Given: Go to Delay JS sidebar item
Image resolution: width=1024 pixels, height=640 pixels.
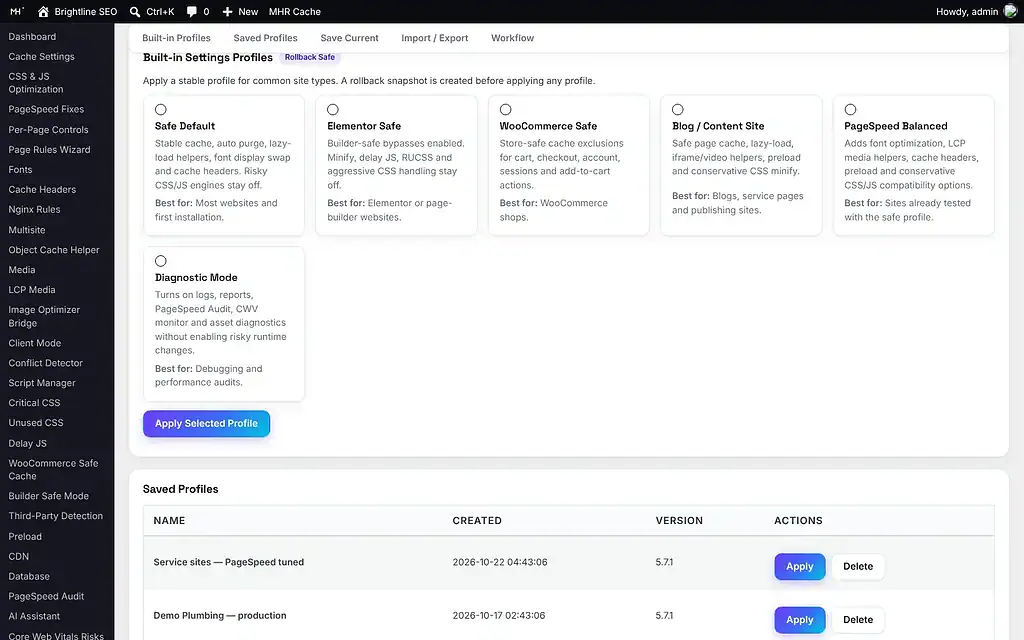Looking at the screenshot, I should (27, 443).
